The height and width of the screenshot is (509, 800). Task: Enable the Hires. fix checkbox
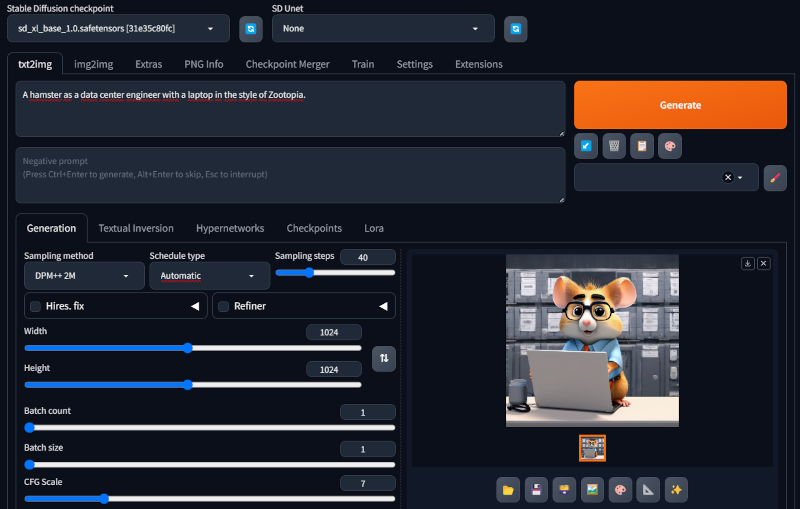pos(36,306)
